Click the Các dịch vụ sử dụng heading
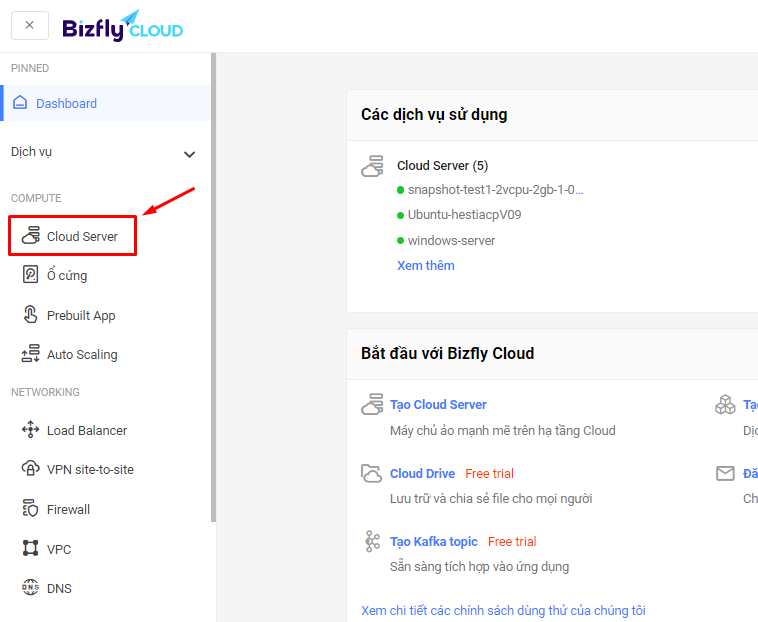The height and width of the screenshot is (622, 758). tap(434, 115)
